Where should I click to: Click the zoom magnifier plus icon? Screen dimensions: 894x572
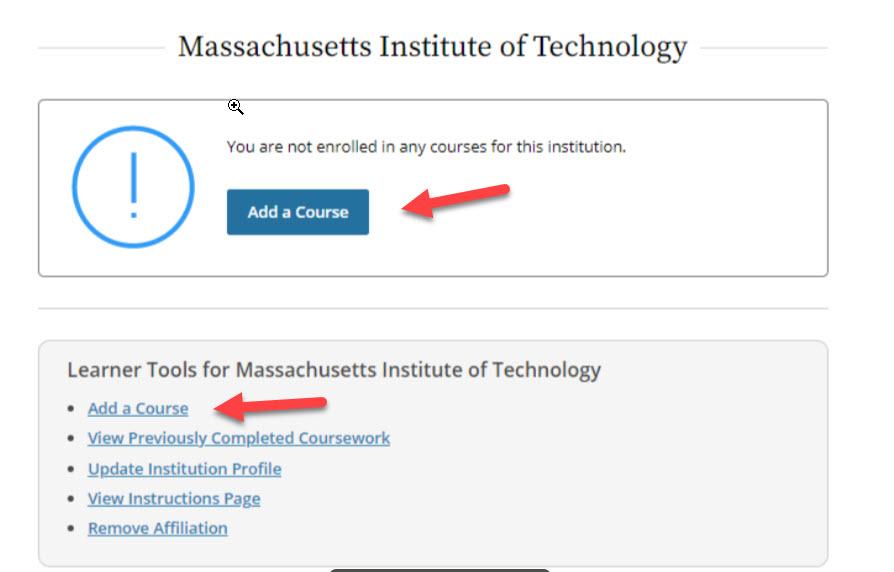click(235, 107)
